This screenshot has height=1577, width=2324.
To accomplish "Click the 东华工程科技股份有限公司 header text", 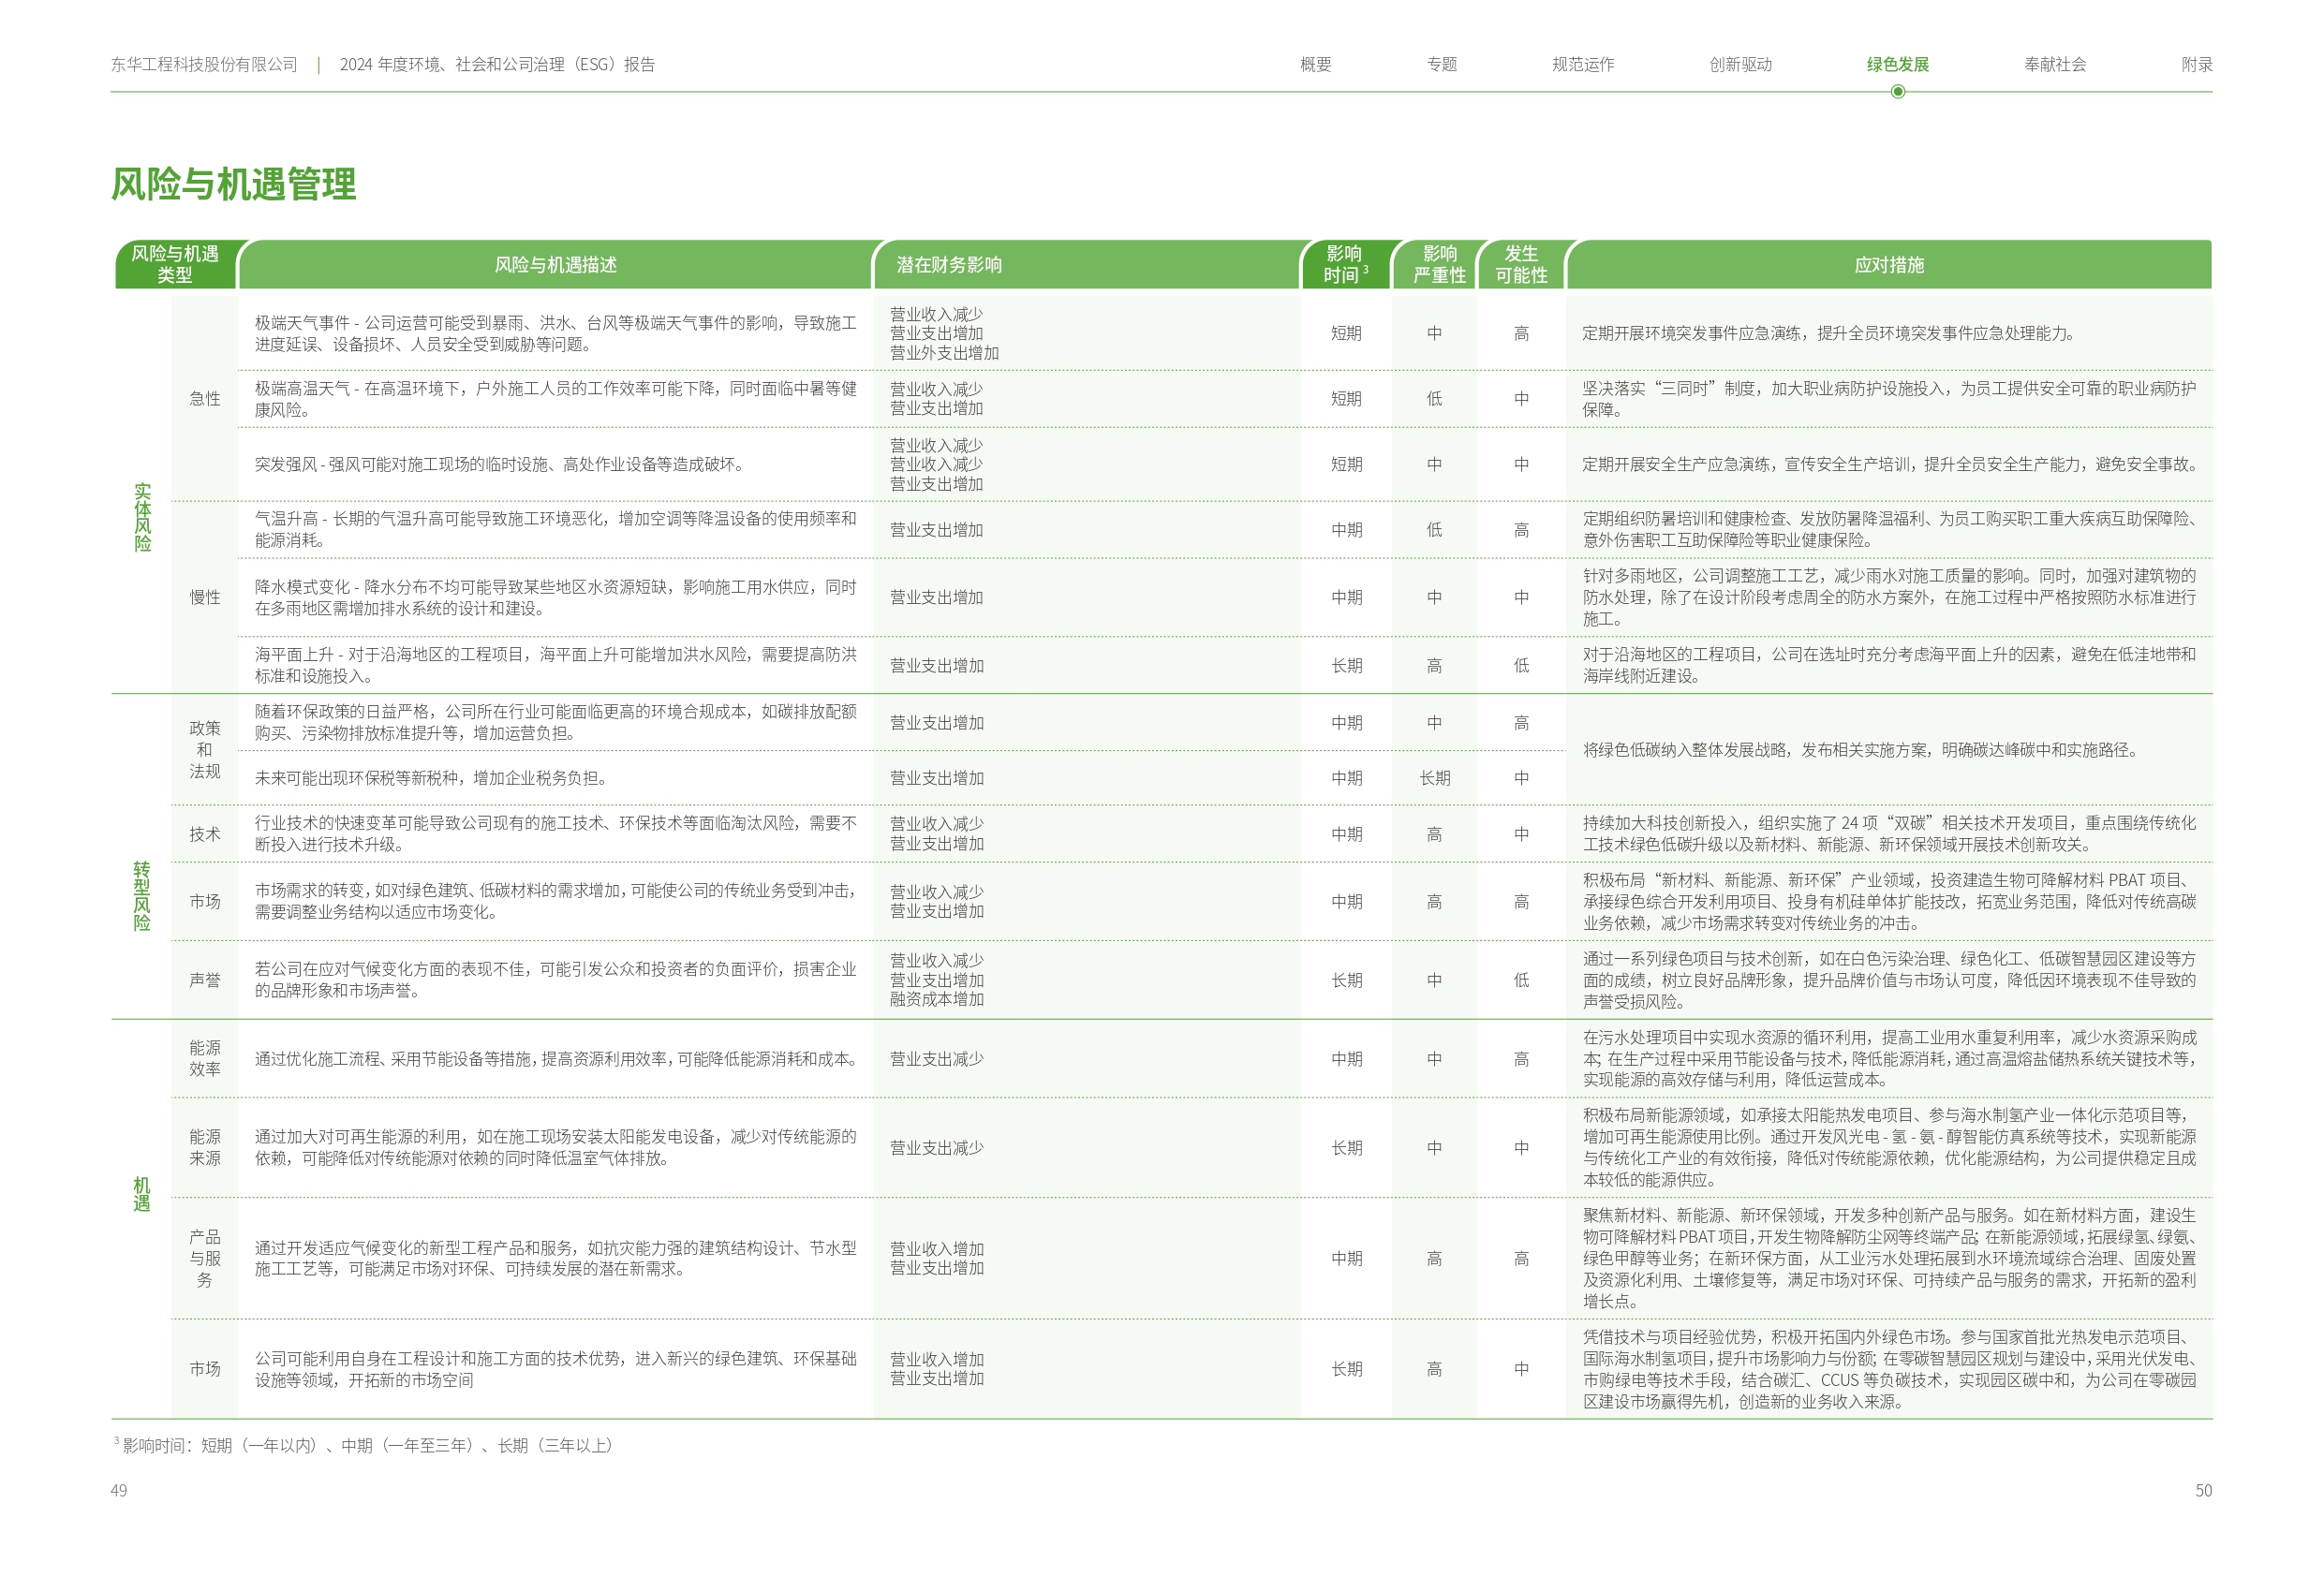I will [204, 65].
